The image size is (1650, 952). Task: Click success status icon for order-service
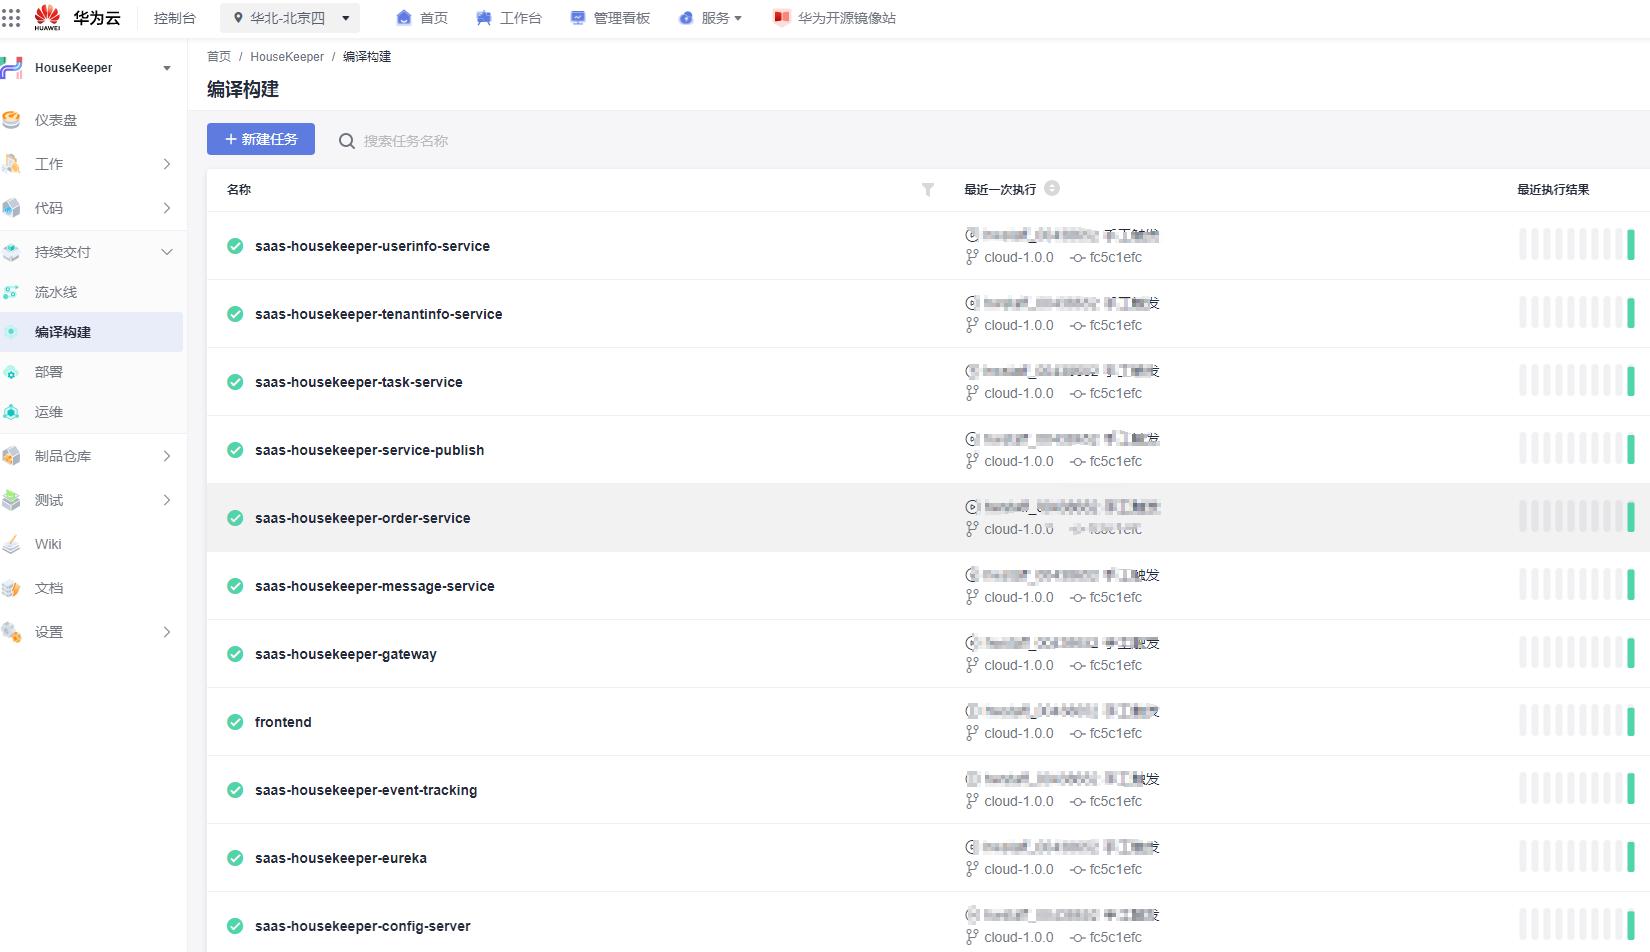(235, 518)
